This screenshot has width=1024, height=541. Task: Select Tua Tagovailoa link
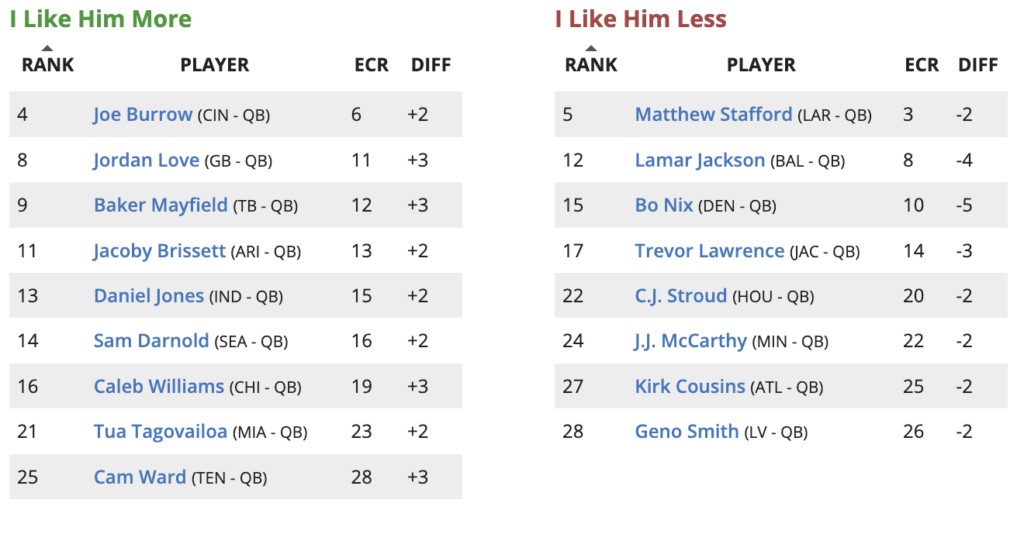click(x=160, y=432)
